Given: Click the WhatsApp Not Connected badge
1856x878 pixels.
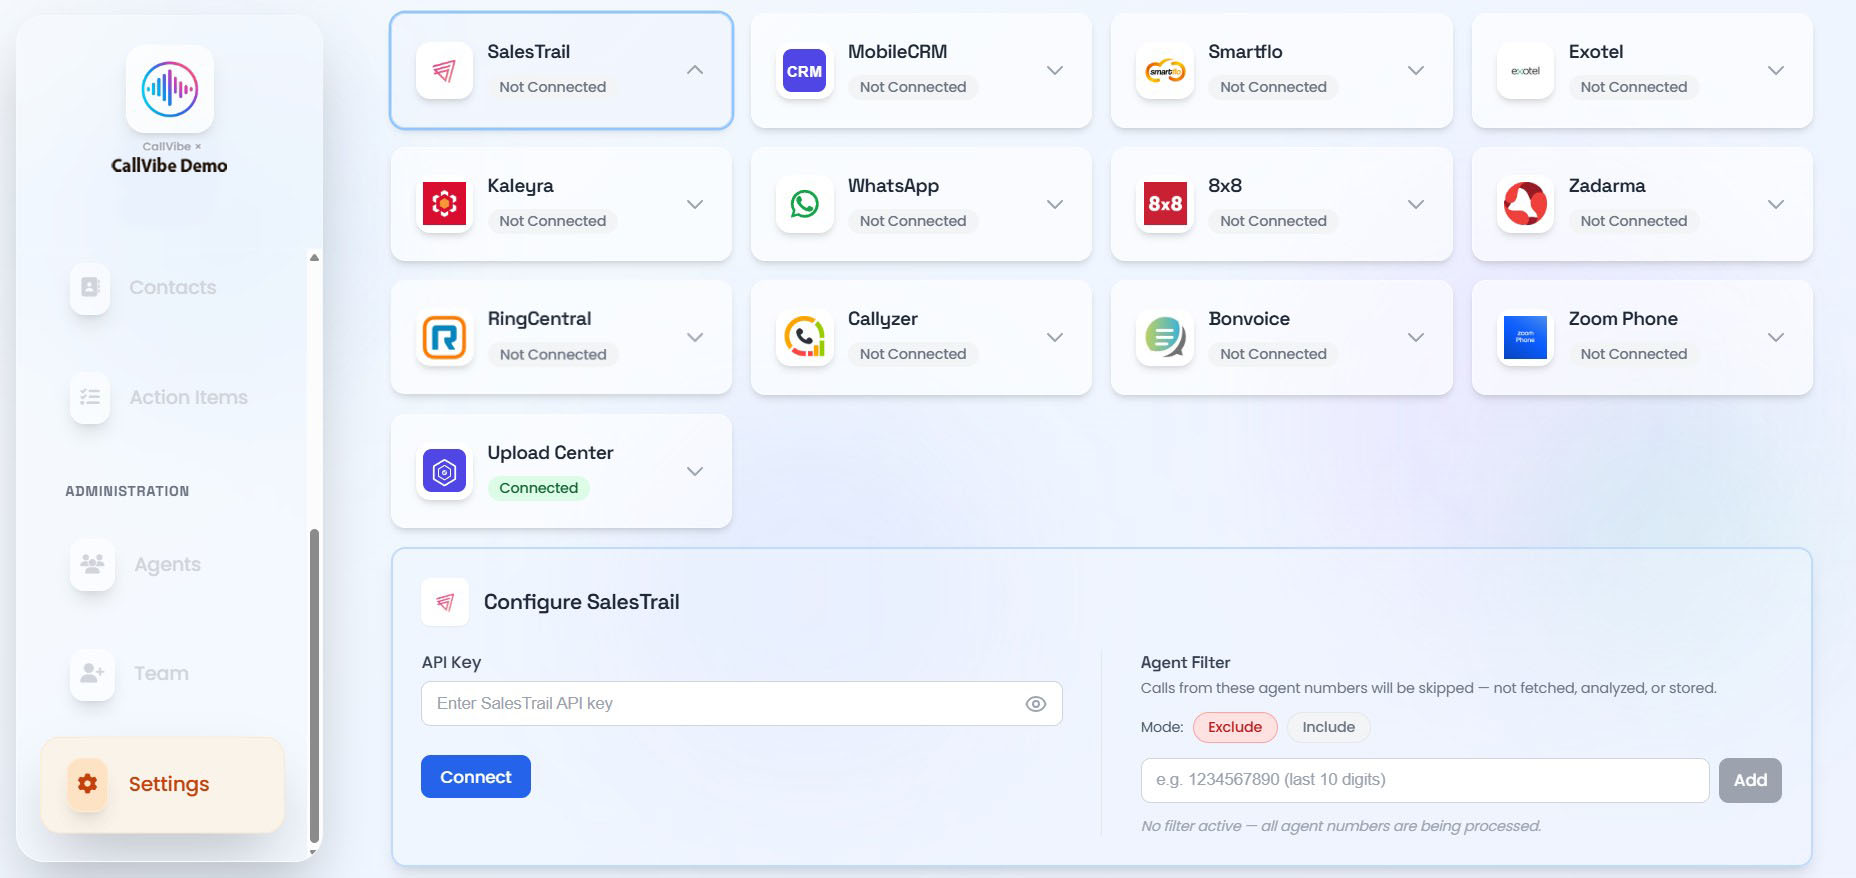Looking at the screenshot, I should pyautogui.click(x=913, y=221).
